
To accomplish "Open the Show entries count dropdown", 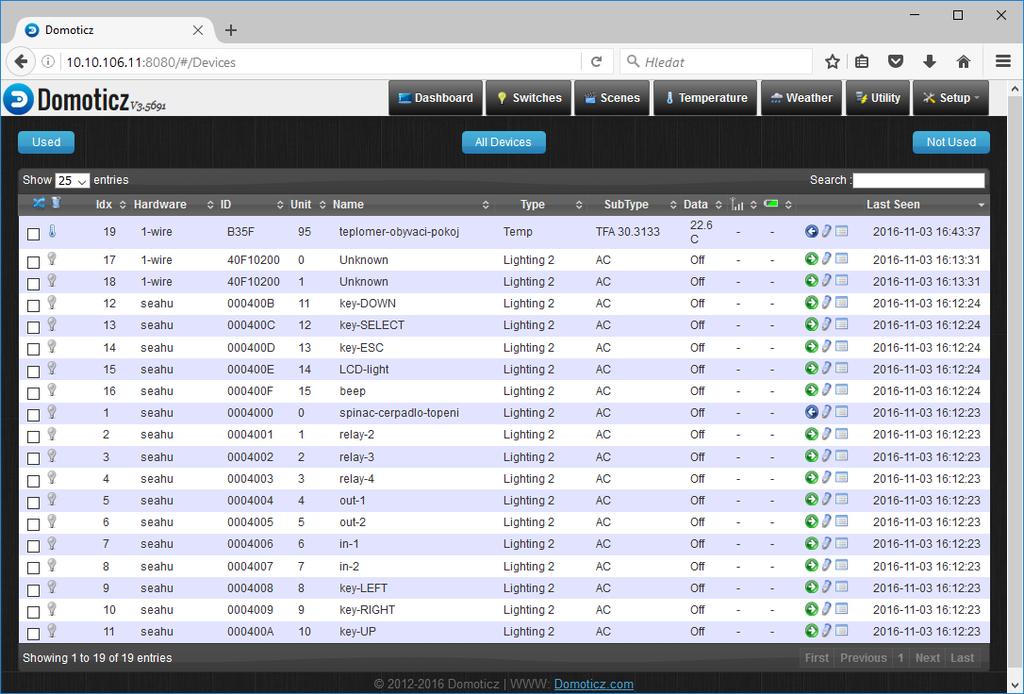I will (72, 180).
